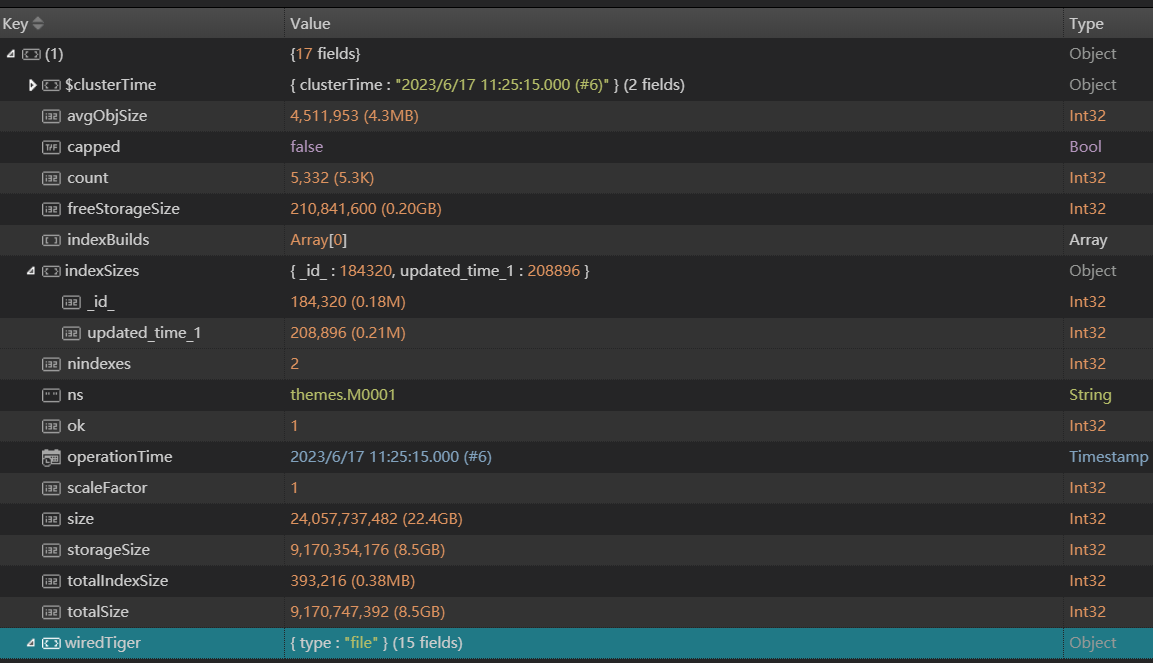Collapse the indexSizes node
Image resolution: width=1153 pixels, height=663 pixels.
32,271
